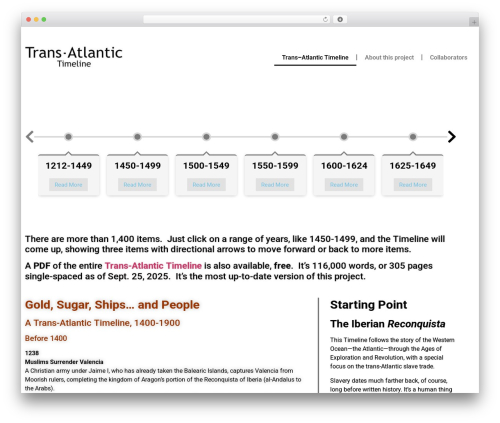500x423 pixels.
Task: Click the 'Starting Point' sidebar heading
Action: click(x=368, y=305)
